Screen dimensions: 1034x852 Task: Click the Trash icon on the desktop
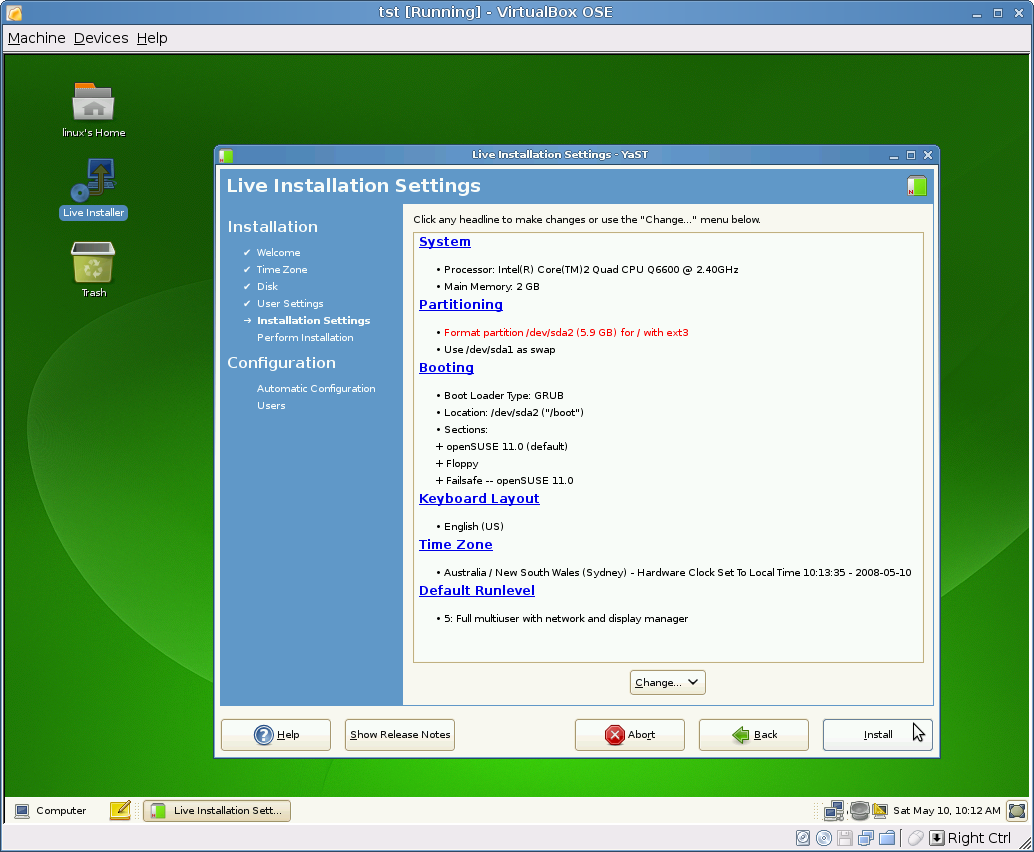coord(93,264)
